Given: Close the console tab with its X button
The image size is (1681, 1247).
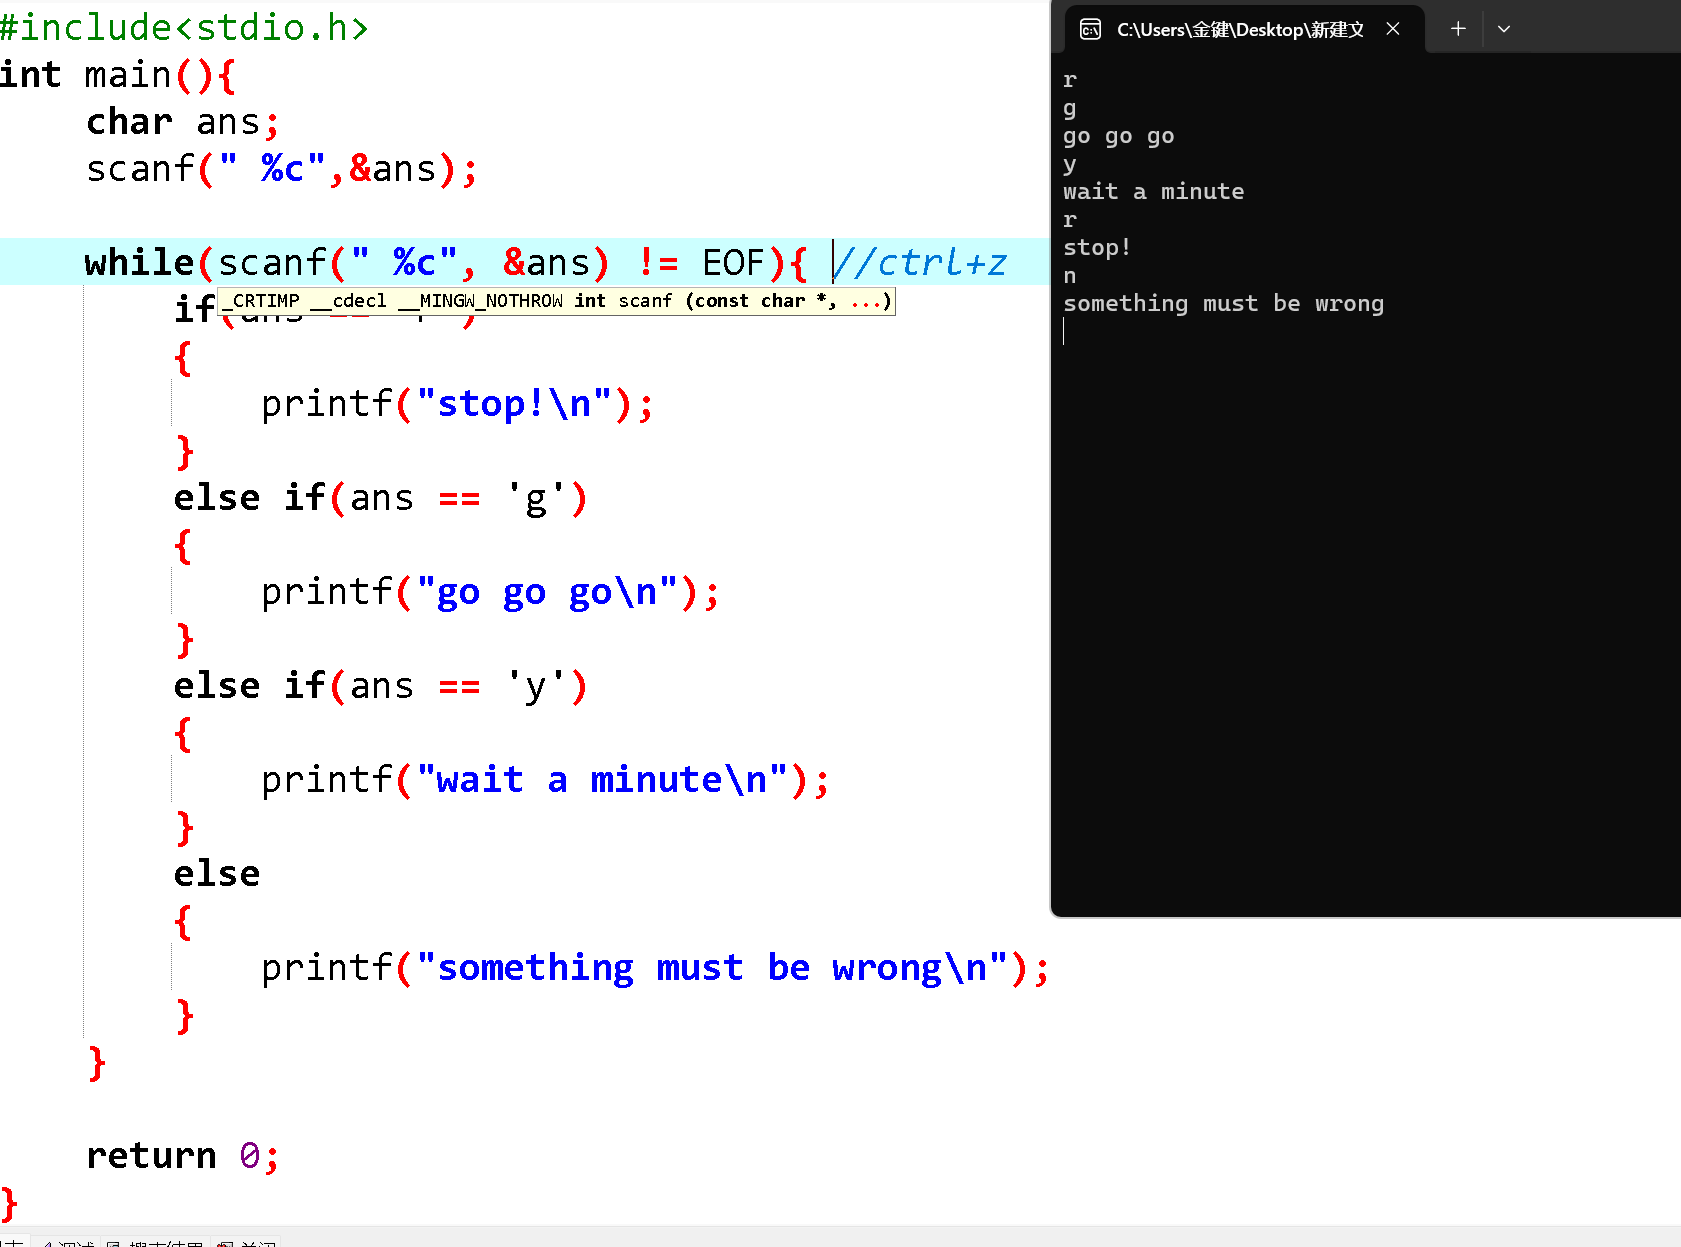Looking at the screenshot, I should 1392,29.
